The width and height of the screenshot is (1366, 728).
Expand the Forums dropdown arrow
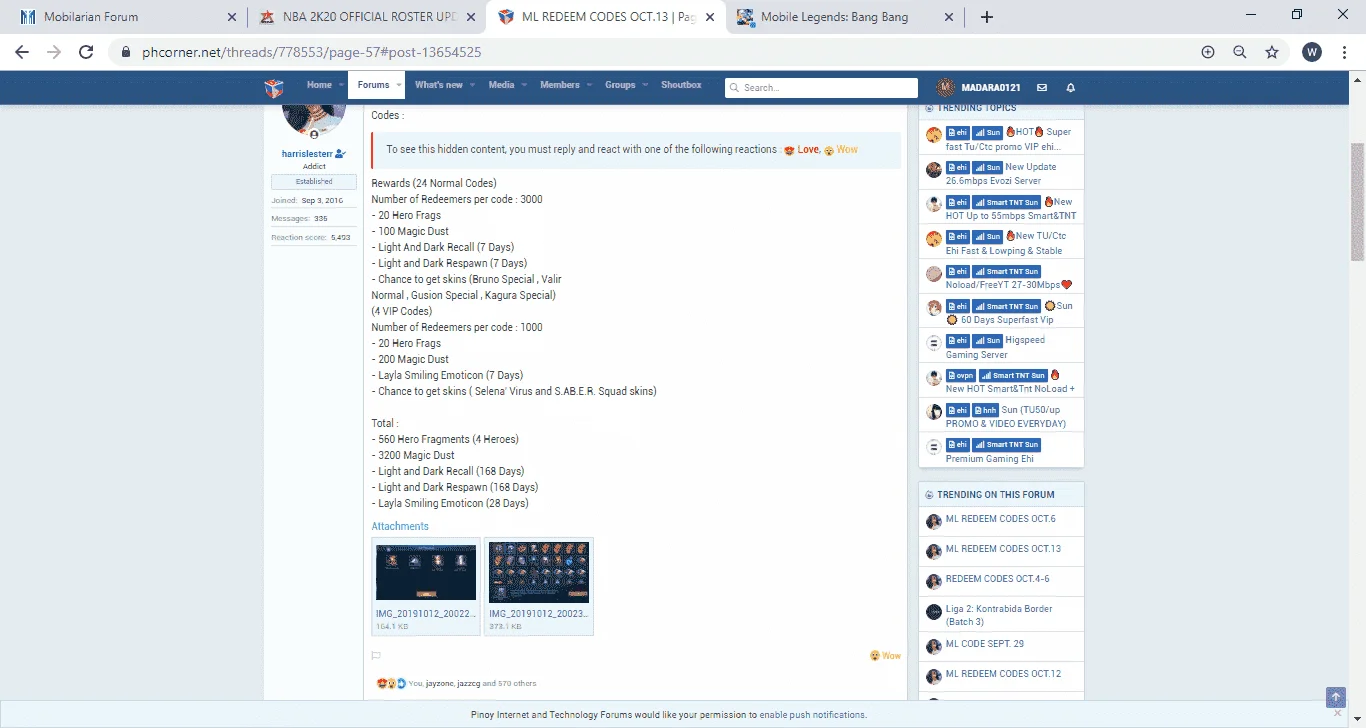point(398,86)
